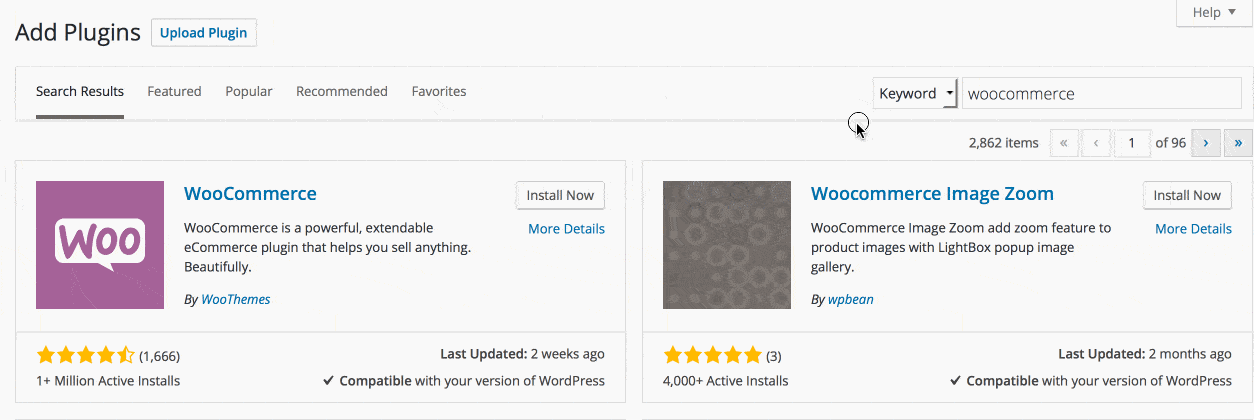Go to the next page arrow
The height and width of the screenshot is (420, 1254).
click(x=1206, y=143)
